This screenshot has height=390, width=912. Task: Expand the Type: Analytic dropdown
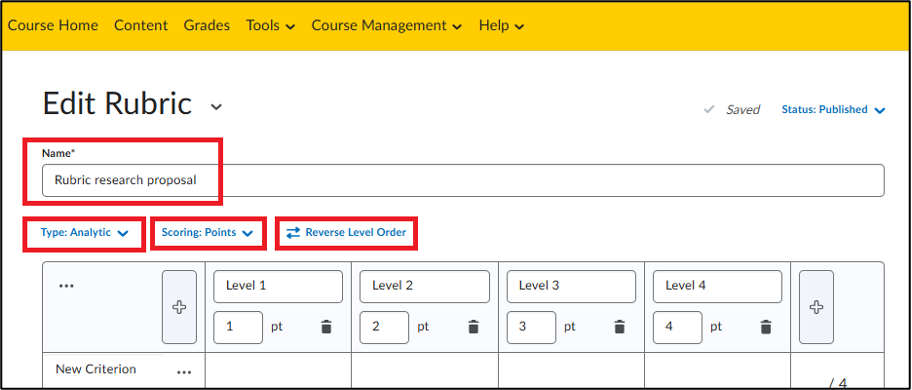pyautogui.click(x=84, y=232)
